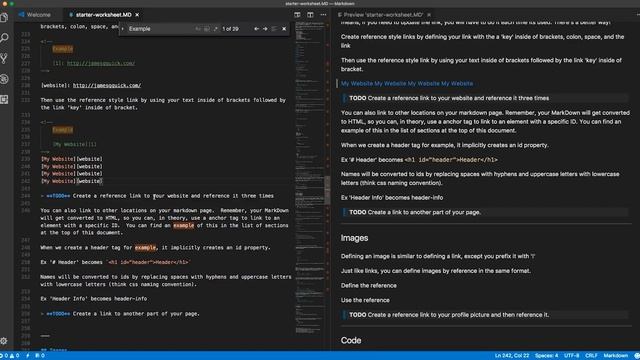
Task: Open the Manage gear menu
Action: (4, 341)
